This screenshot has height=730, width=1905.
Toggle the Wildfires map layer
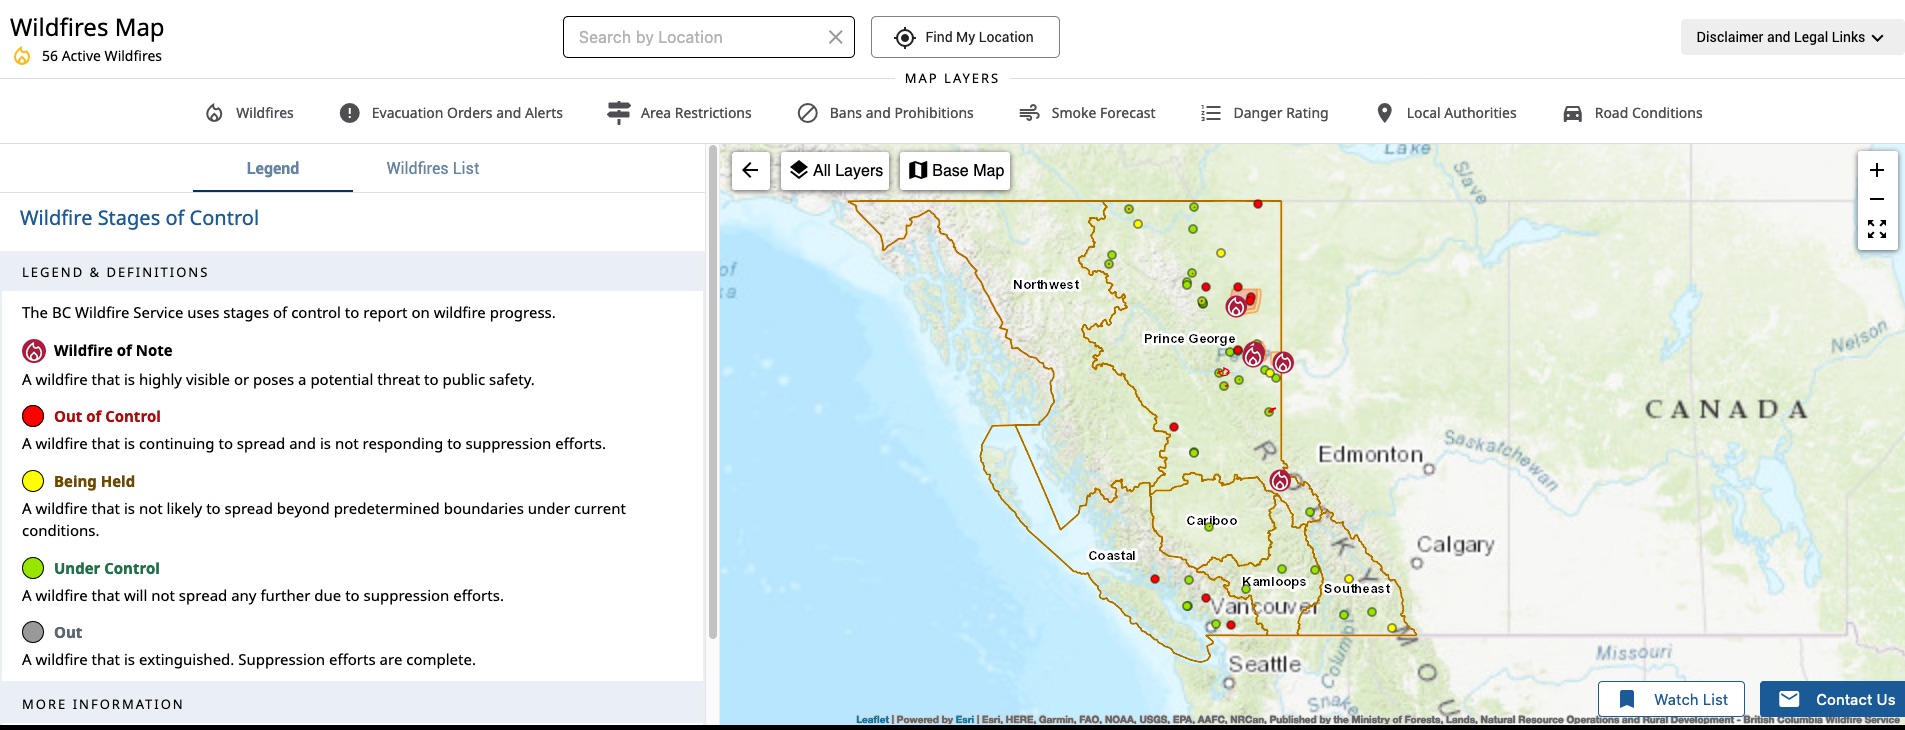(x=250, y=113)
